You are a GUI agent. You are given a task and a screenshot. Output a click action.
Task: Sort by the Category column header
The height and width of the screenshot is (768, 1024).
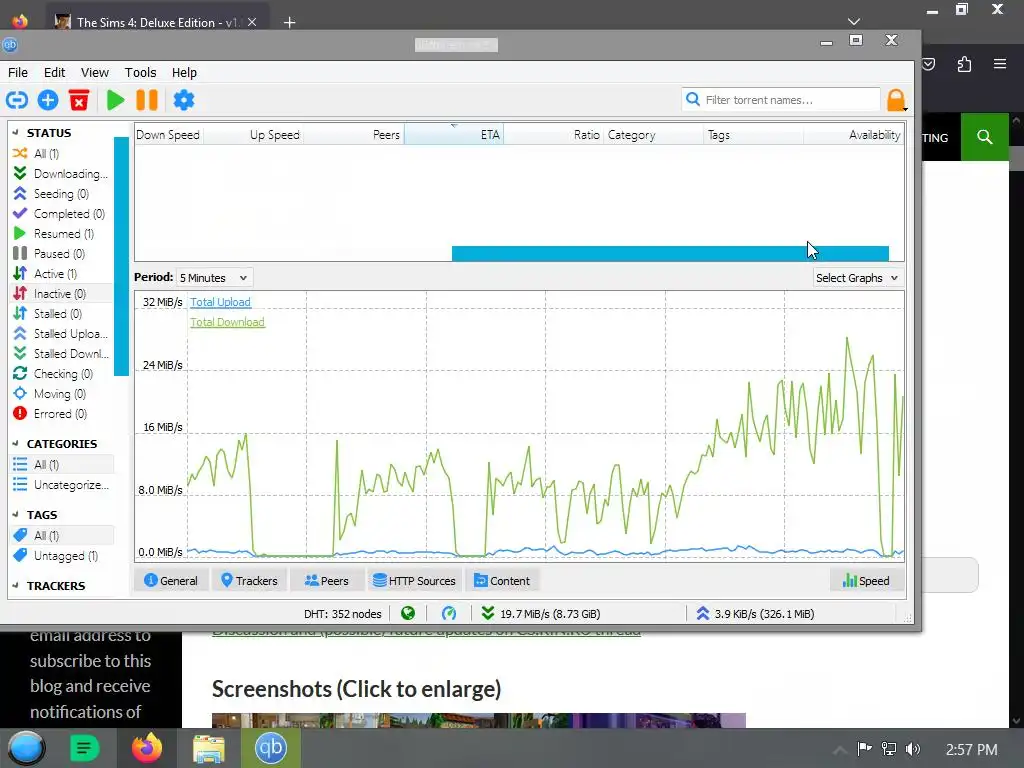click(653, 135)
